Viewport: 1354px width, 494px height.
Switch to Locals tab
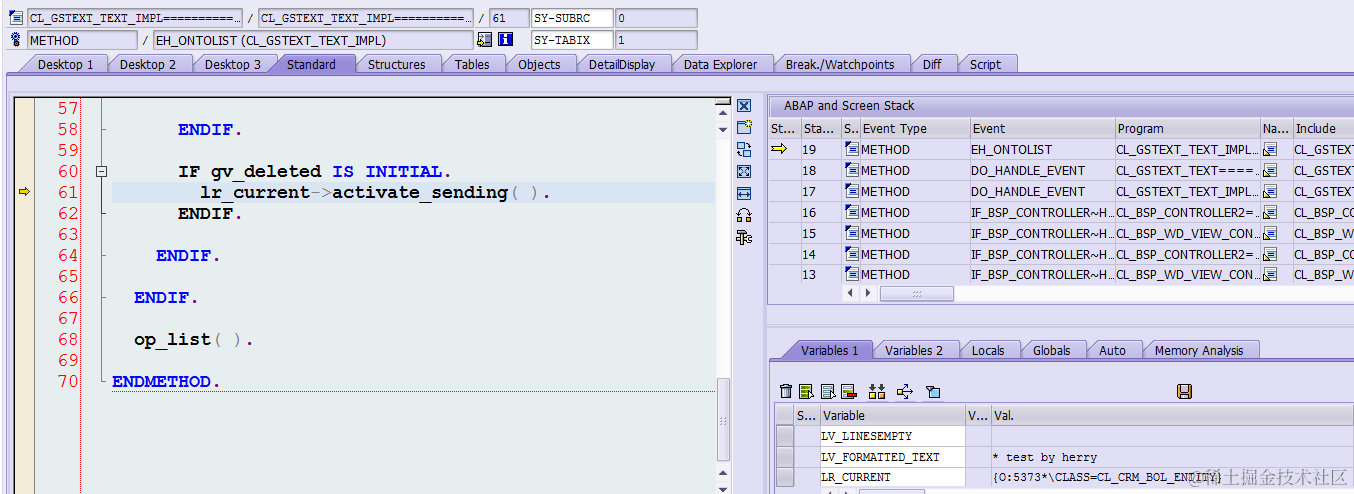click(x=988, y=350)
